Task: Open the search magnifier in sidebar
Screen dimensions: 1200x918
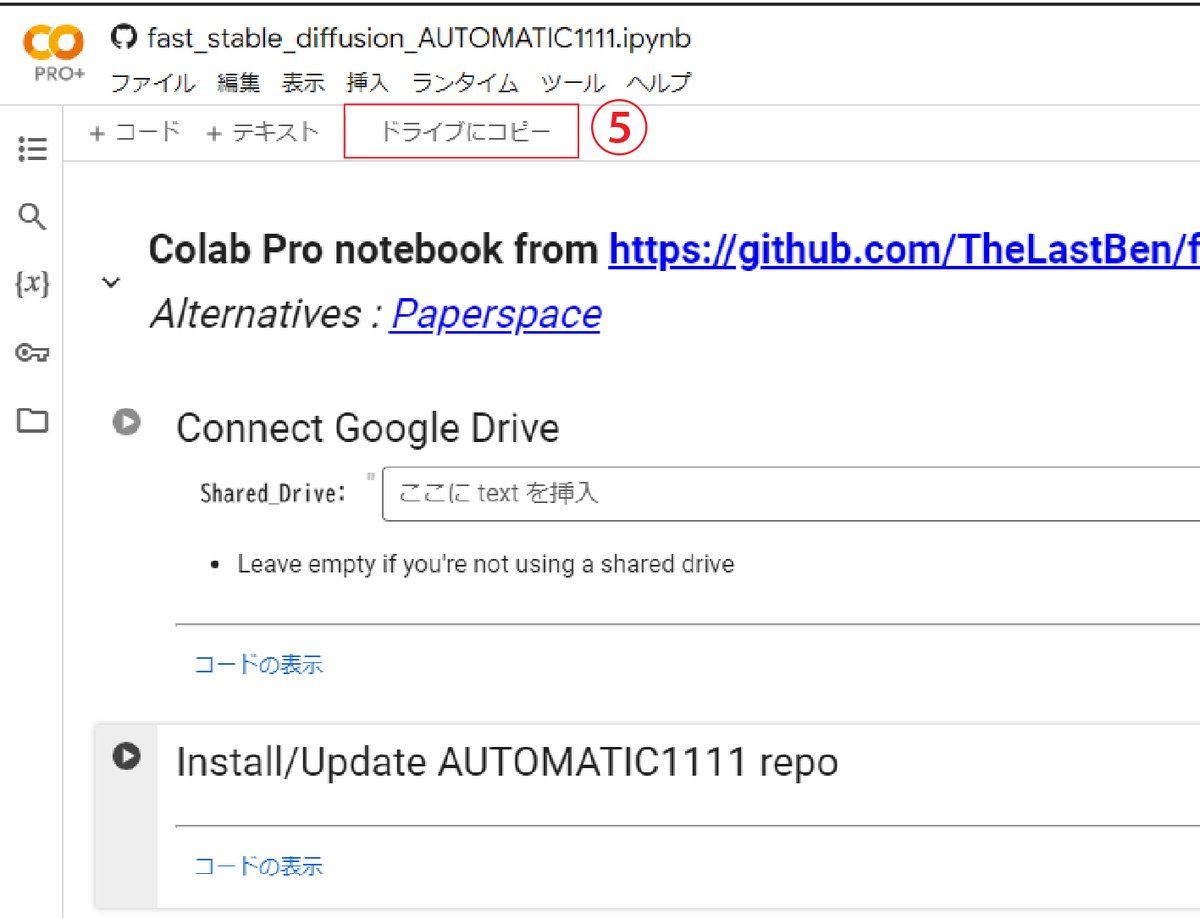Action: point(32,217)
